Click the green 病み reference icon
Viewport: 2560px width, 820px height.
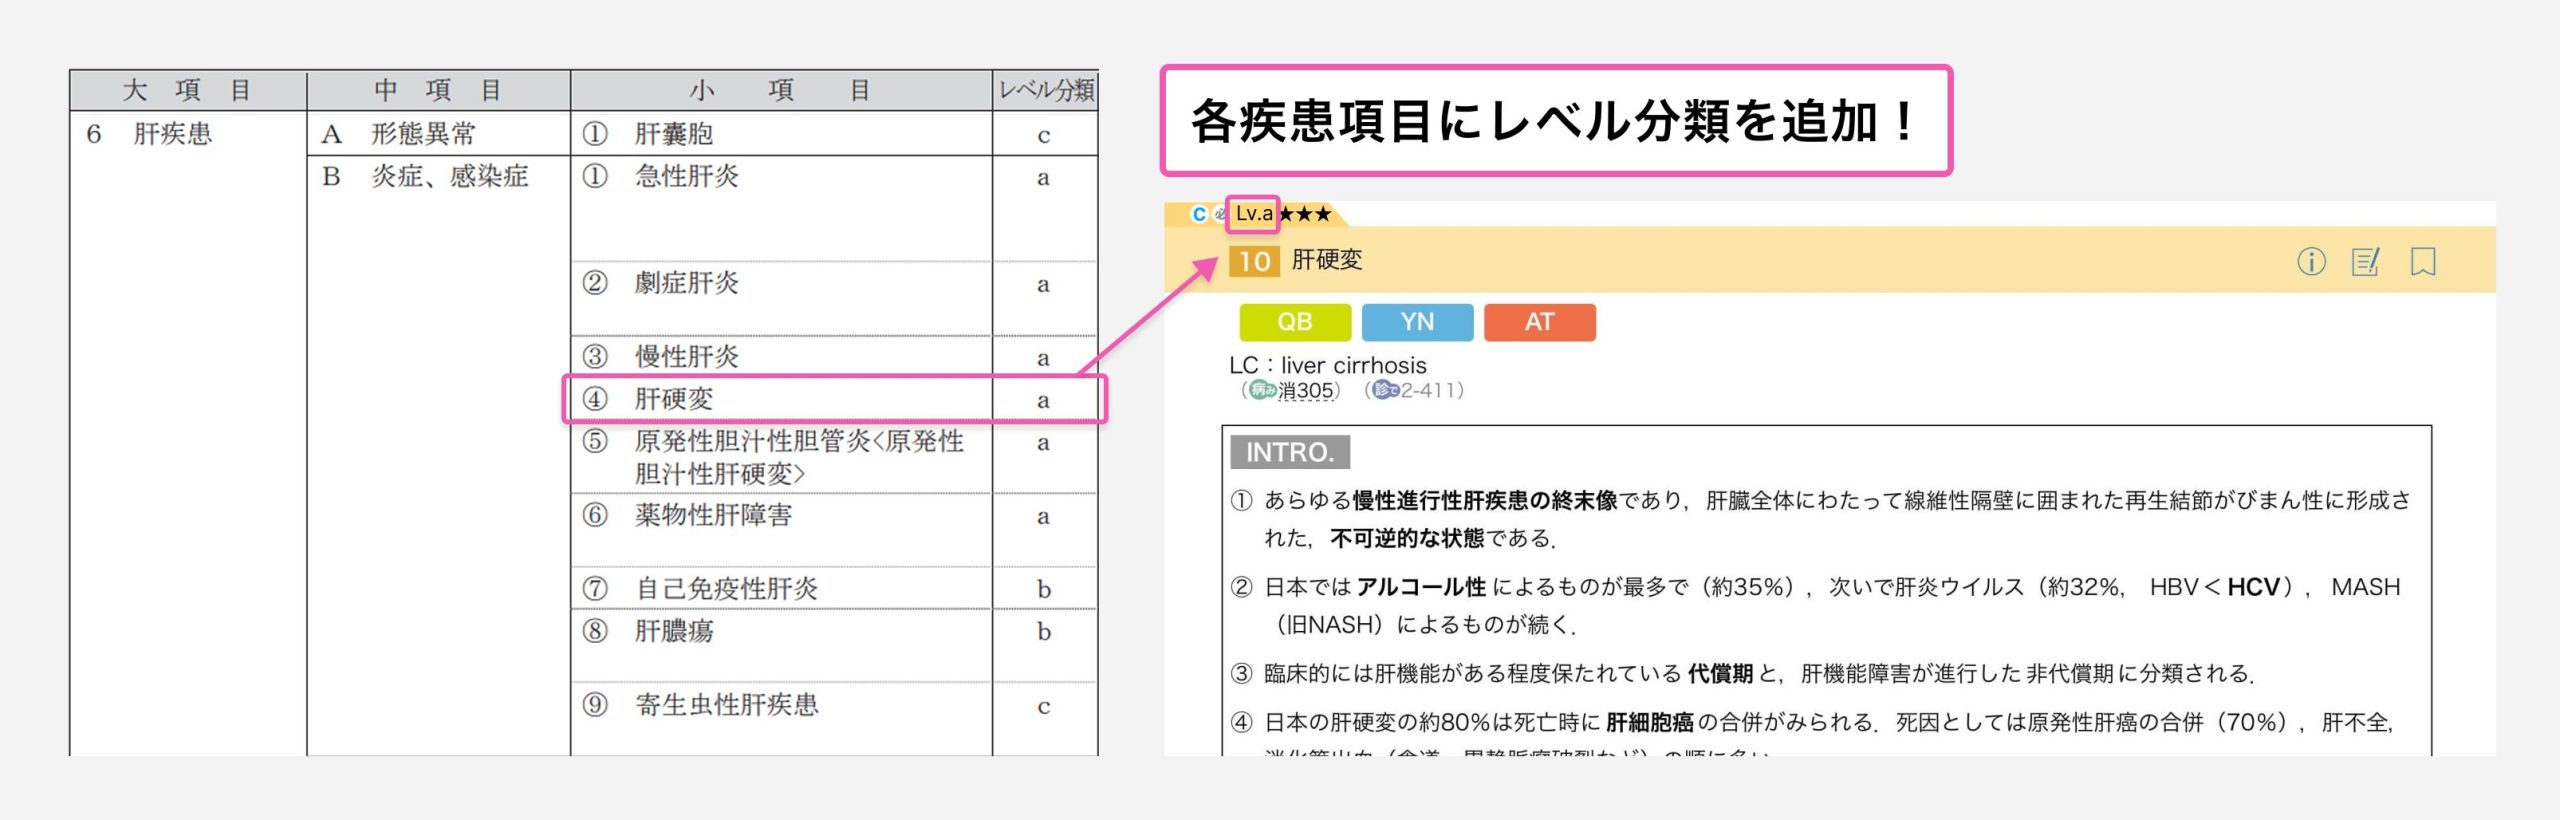[1263, 390]
